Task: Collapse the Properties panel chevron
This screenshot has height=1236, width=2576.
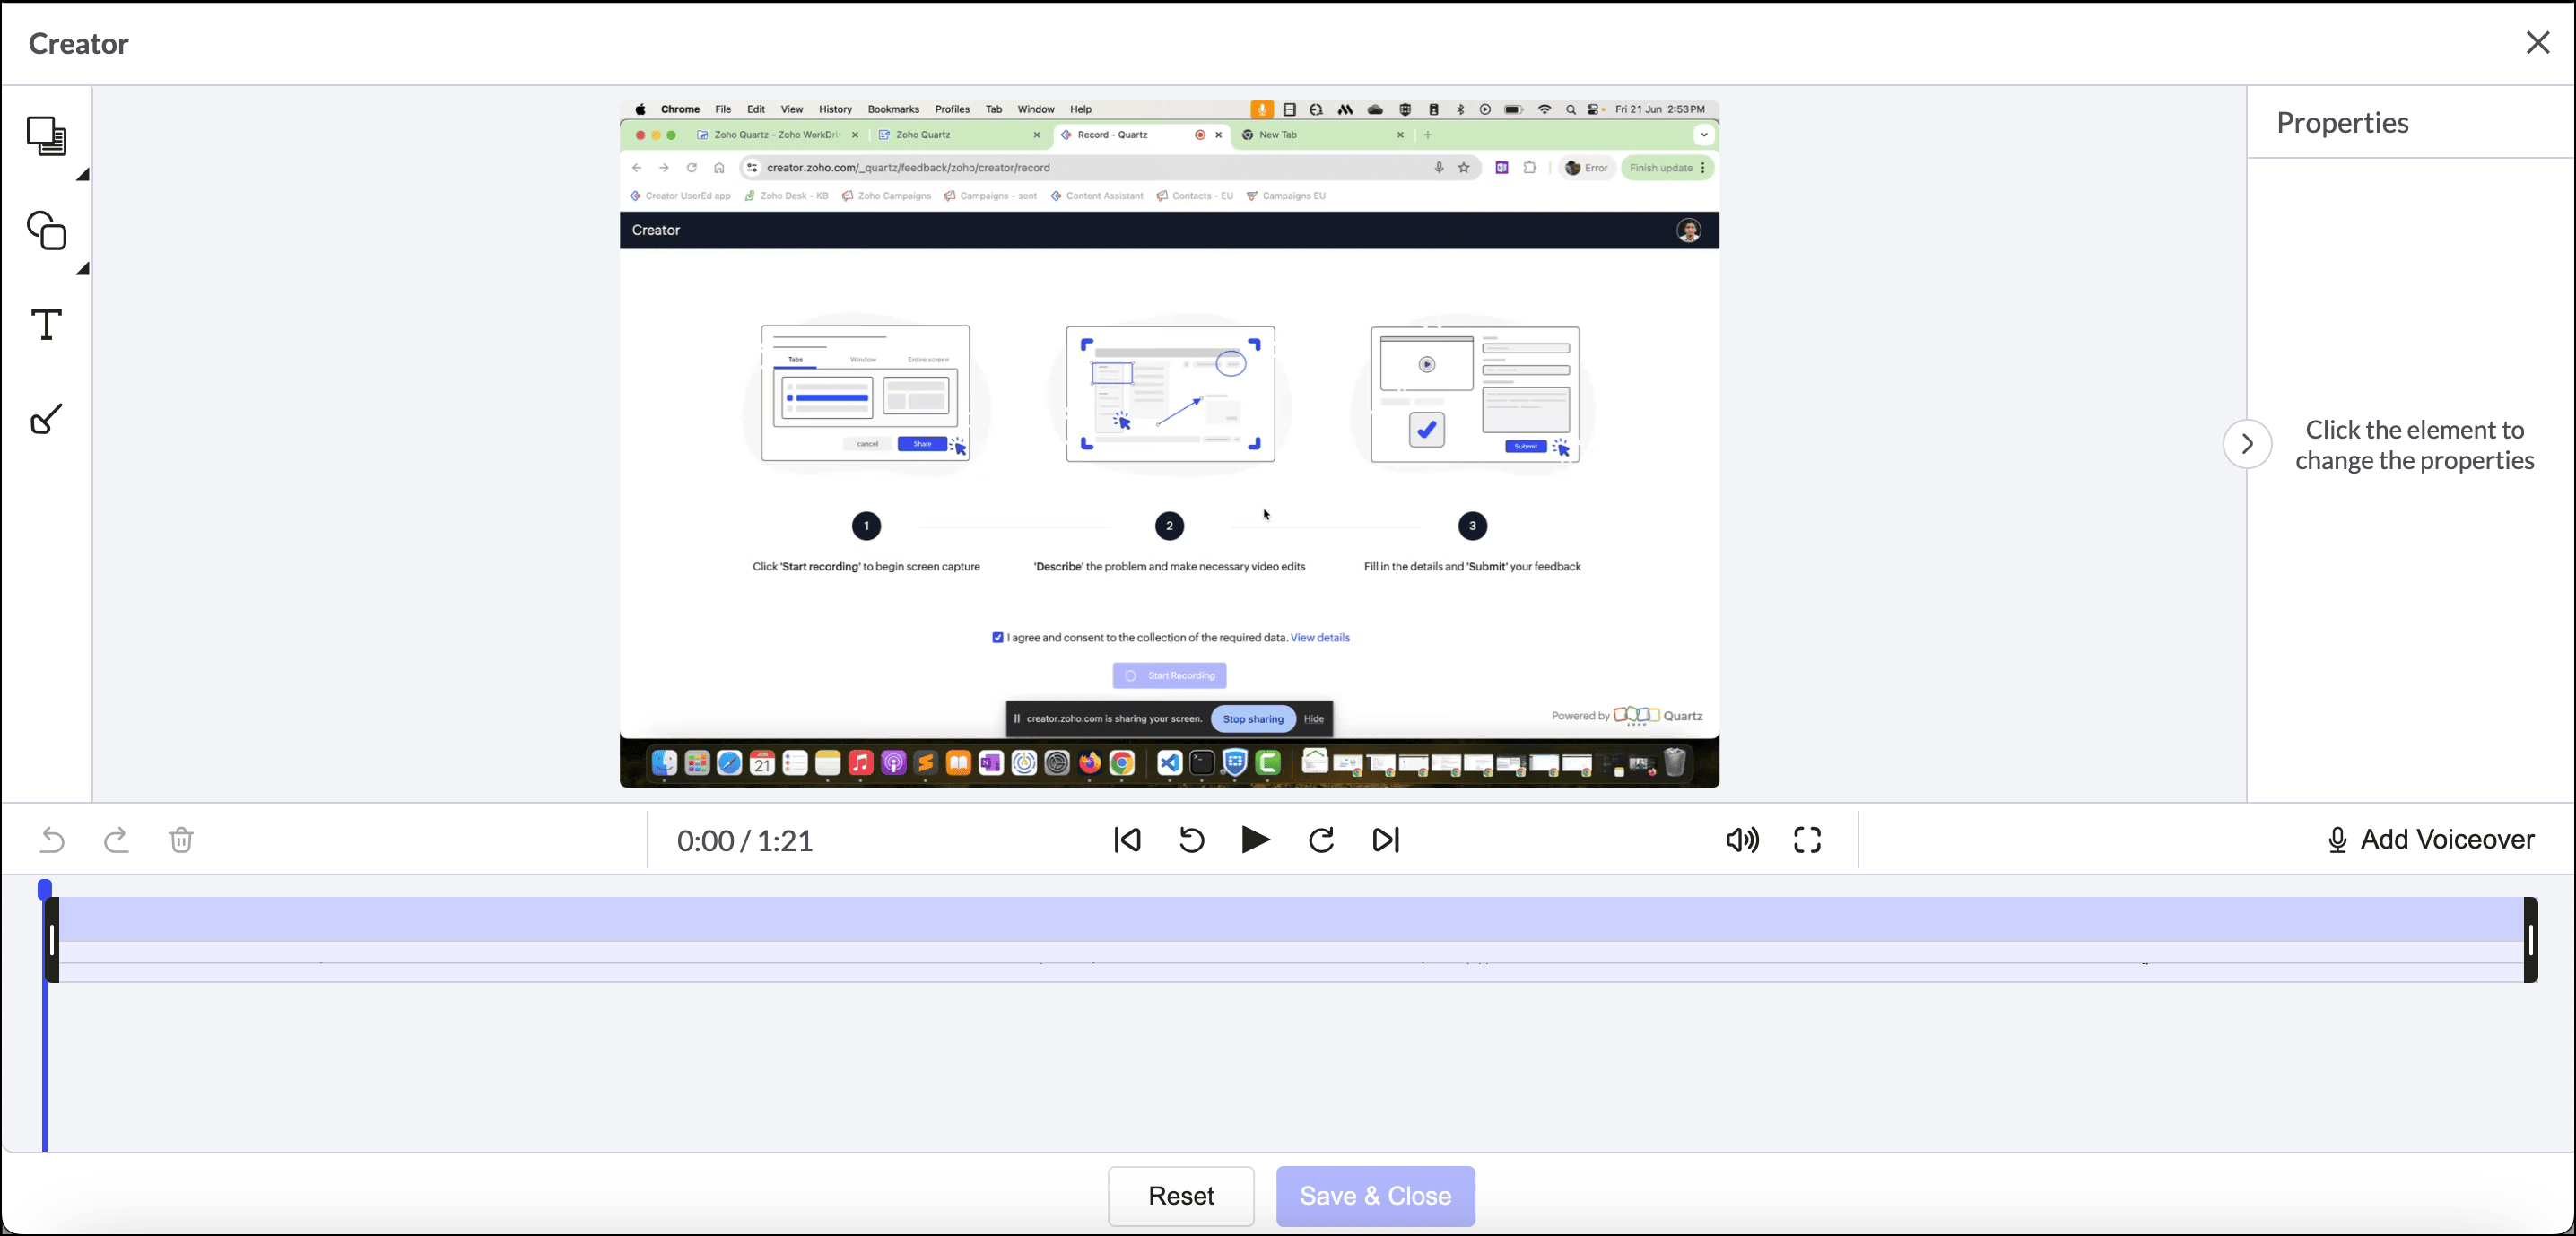Action: point(2247,444)
